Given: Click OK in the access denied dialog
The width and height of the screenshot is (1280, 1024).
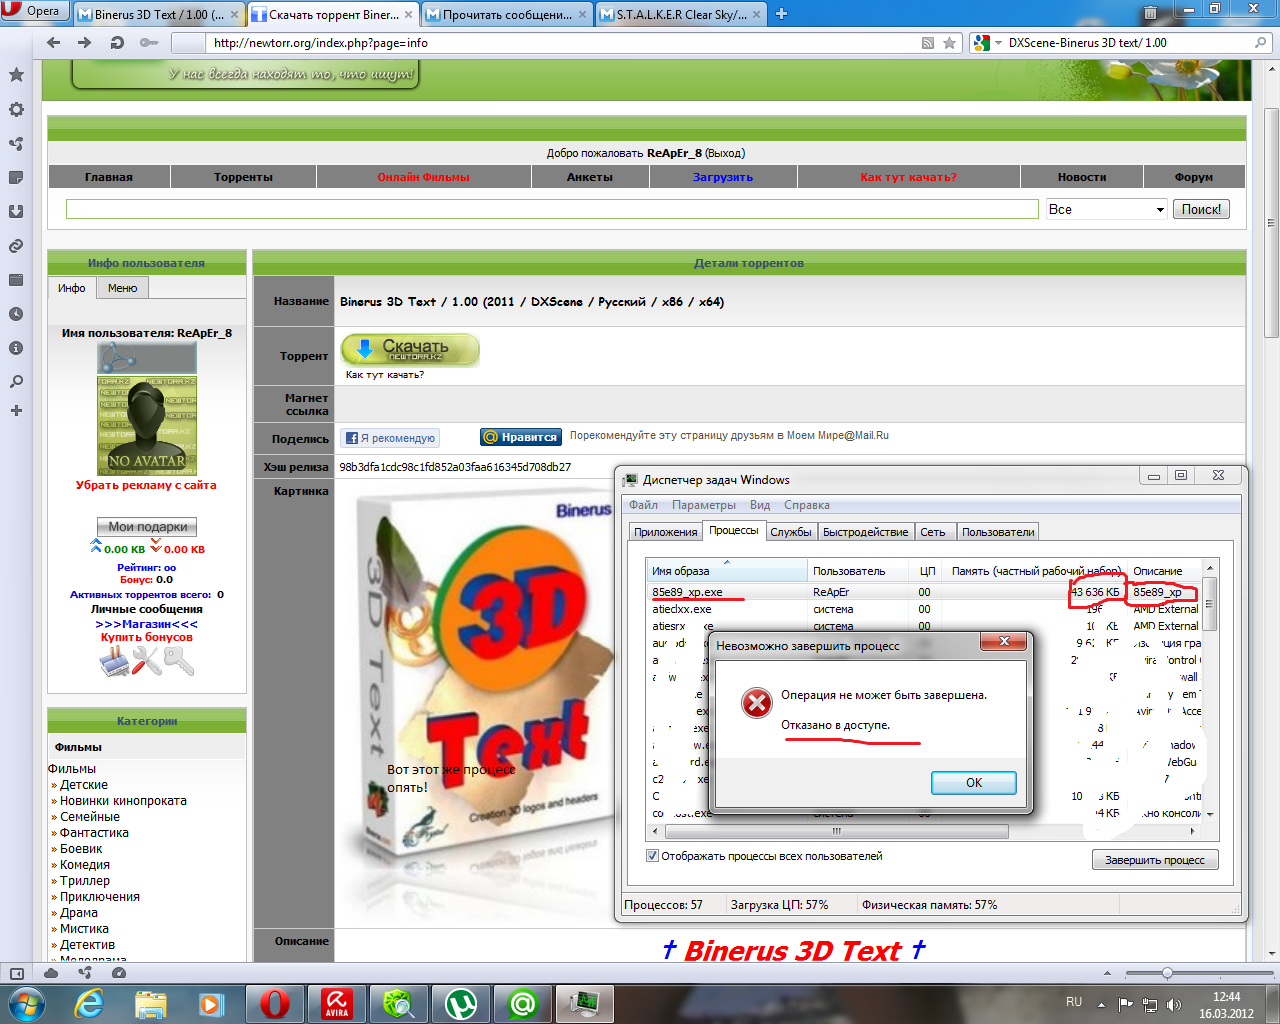Looking at the screenshot, I should 974,783.
